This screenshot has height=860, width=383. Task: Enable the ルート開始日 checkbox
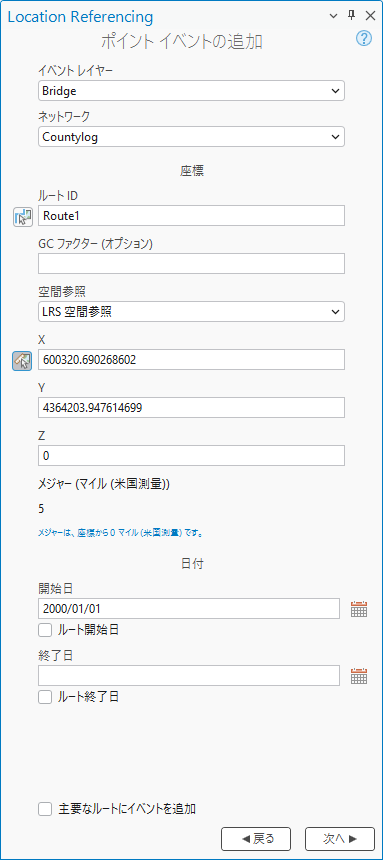[45, 630]
